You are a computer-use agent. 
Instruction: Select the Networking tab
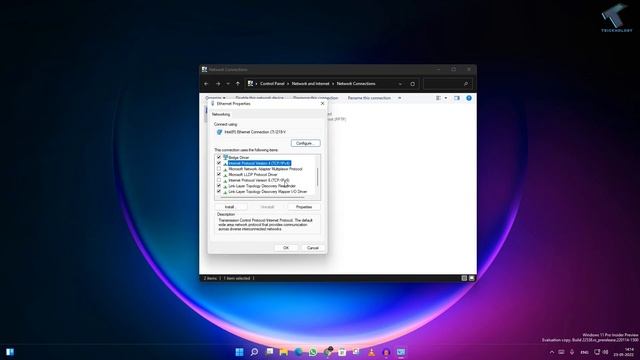221,114
